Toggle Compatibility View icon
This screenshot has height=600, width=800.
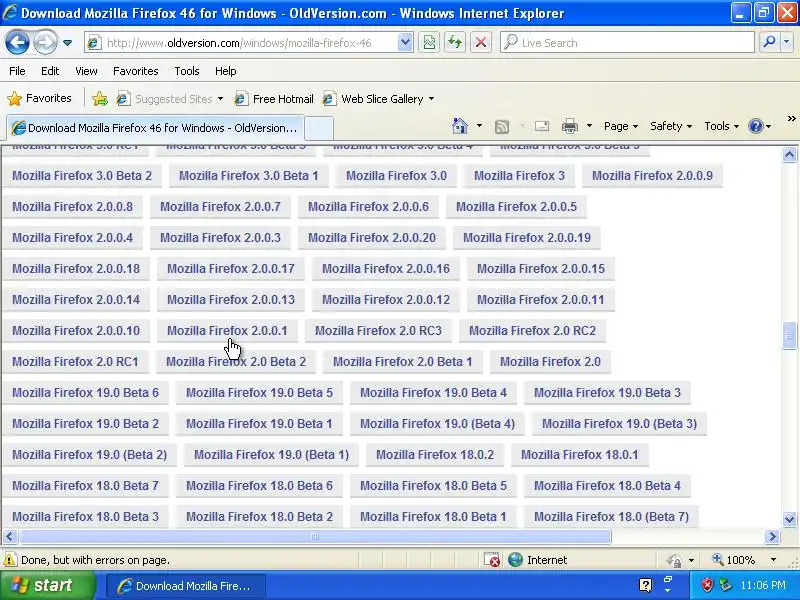pyautogui.click(x=429, y=43)
